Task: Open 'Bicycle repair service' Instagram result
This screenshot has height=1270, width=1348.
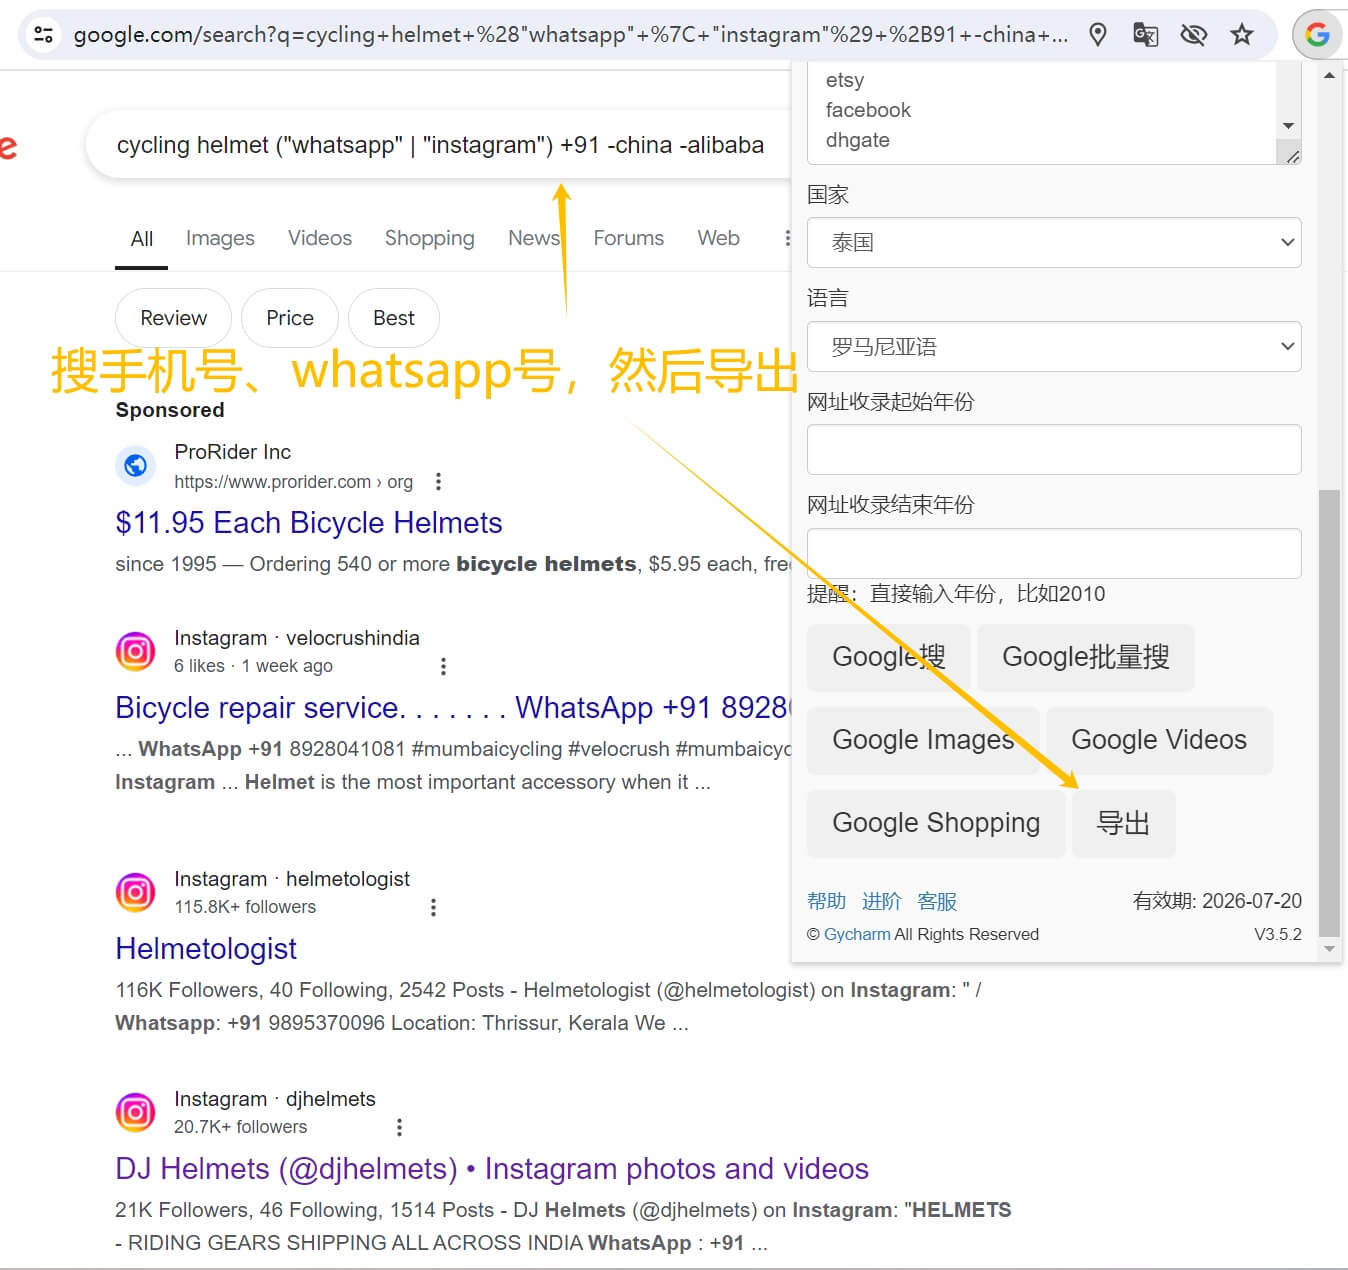Action: point(453,707)
